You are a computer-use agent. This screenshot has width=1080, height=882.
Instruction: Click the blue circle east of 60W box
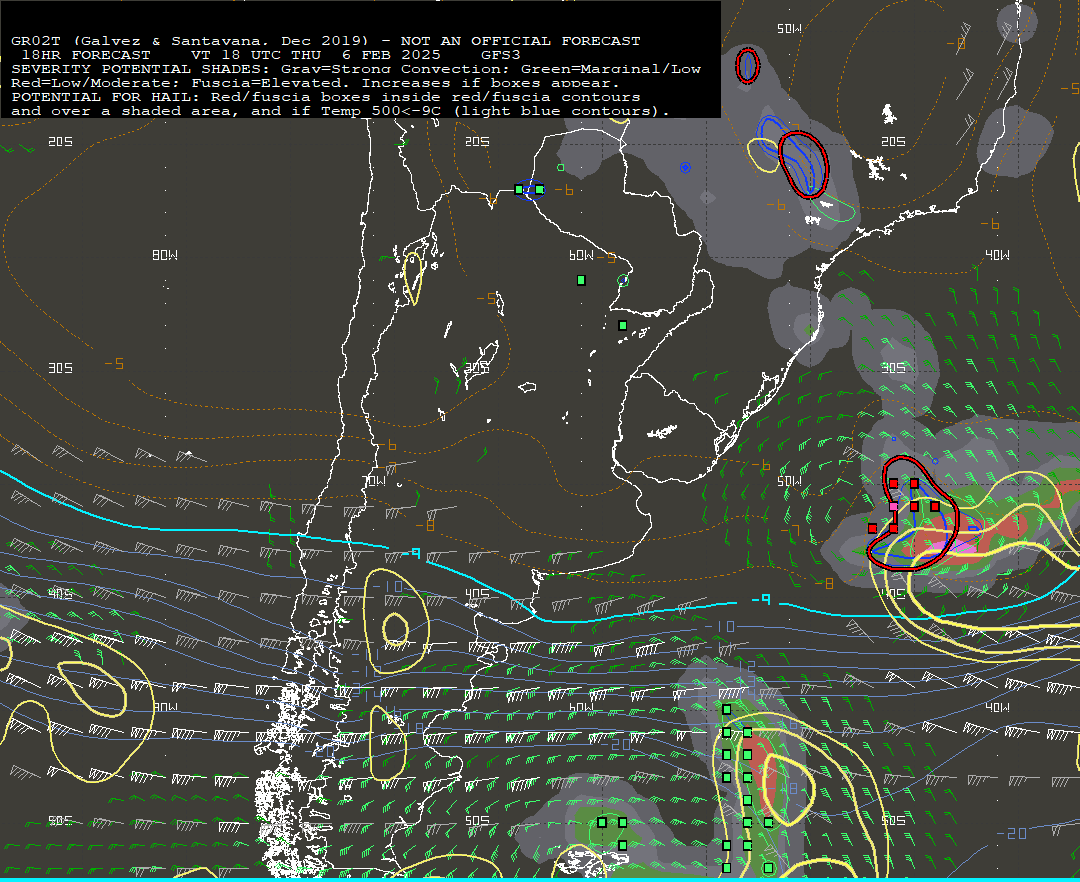pyautogui.click(x=623, y=280)
